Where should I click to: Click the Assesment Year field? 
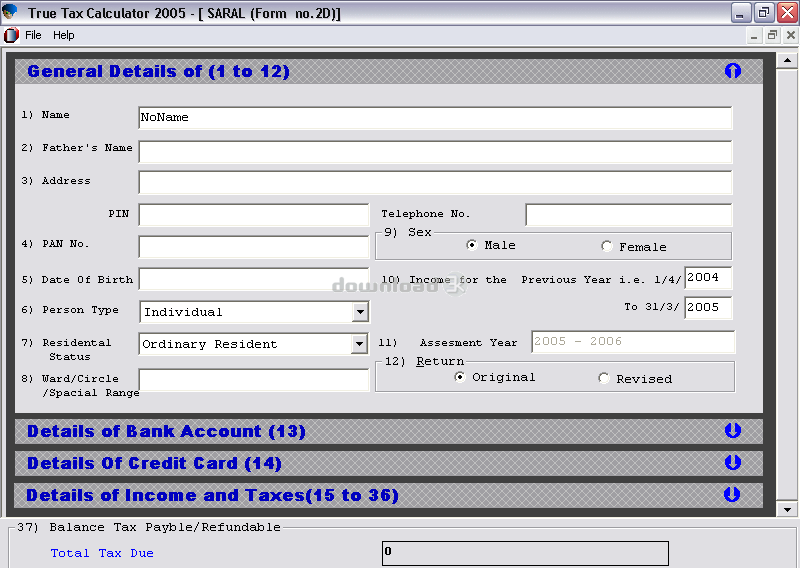point(633,341)
